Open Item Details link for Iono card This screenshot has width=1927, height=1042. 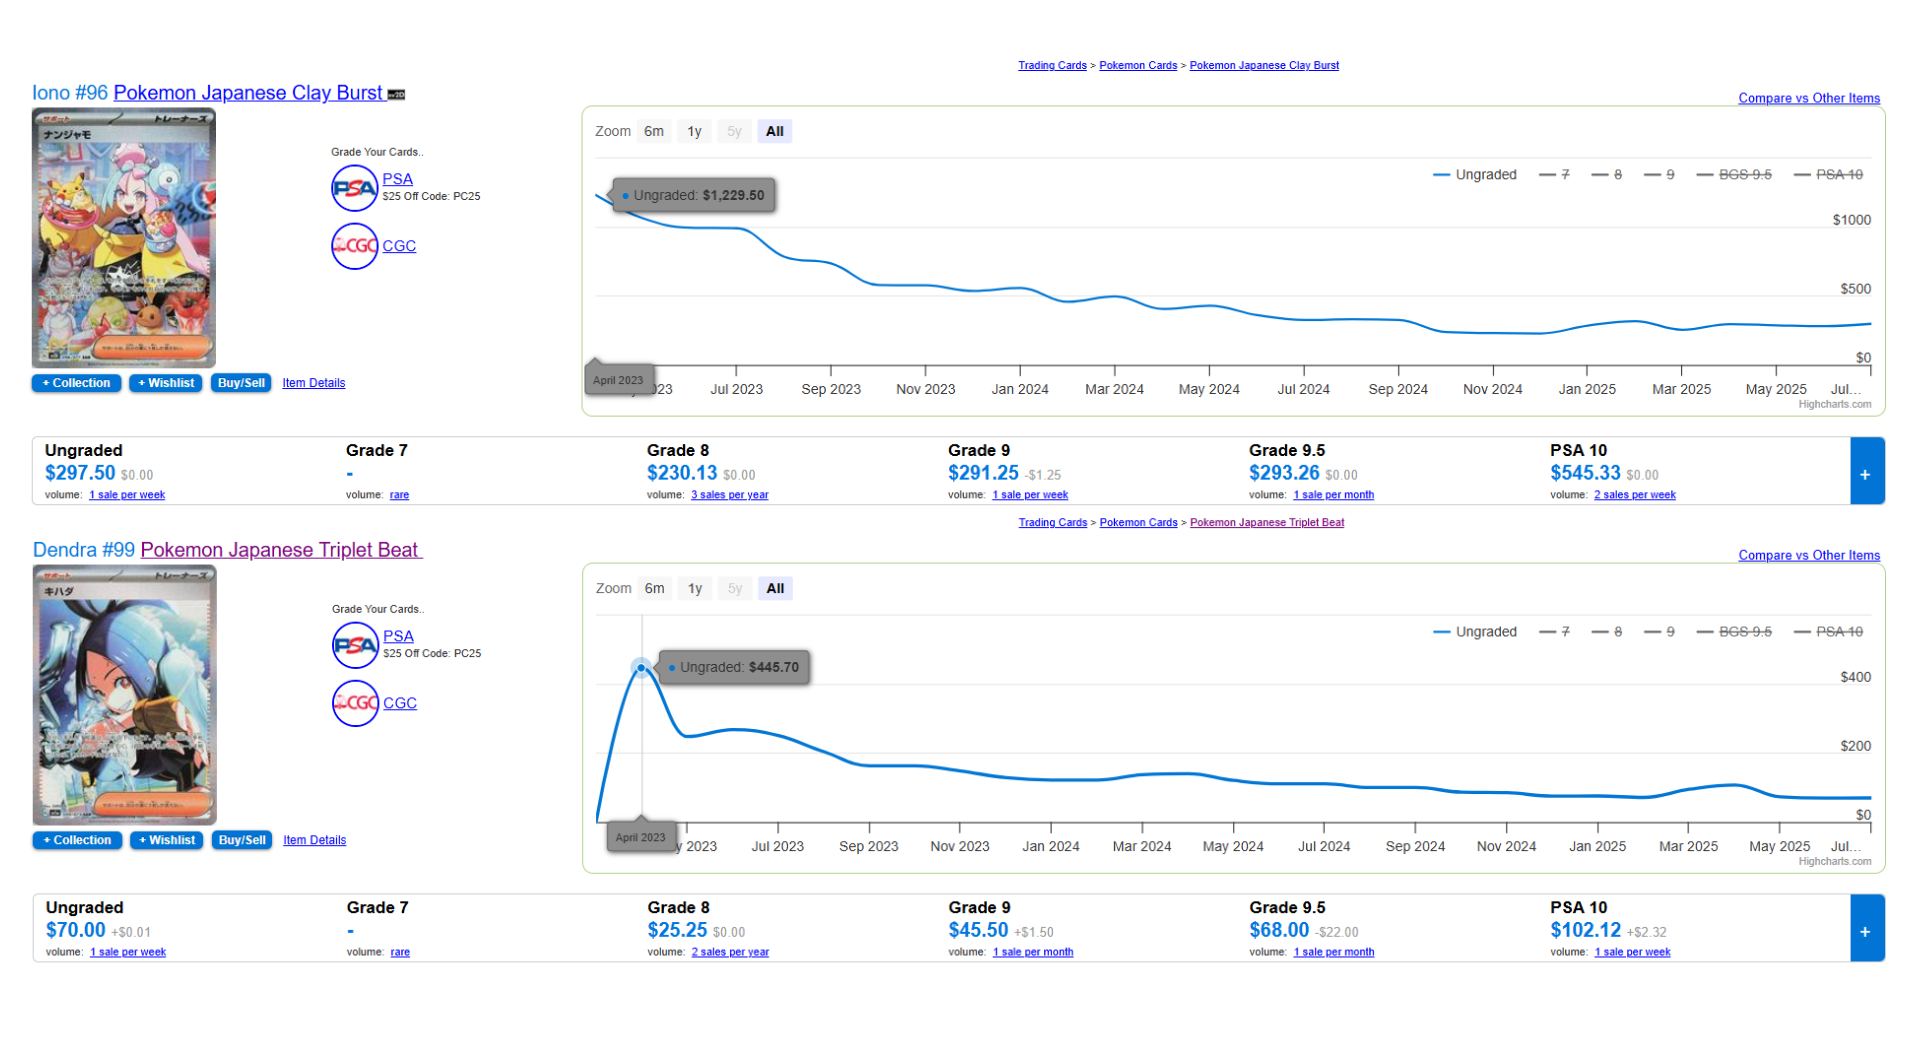pyautogui.click(x=313, y=383)
